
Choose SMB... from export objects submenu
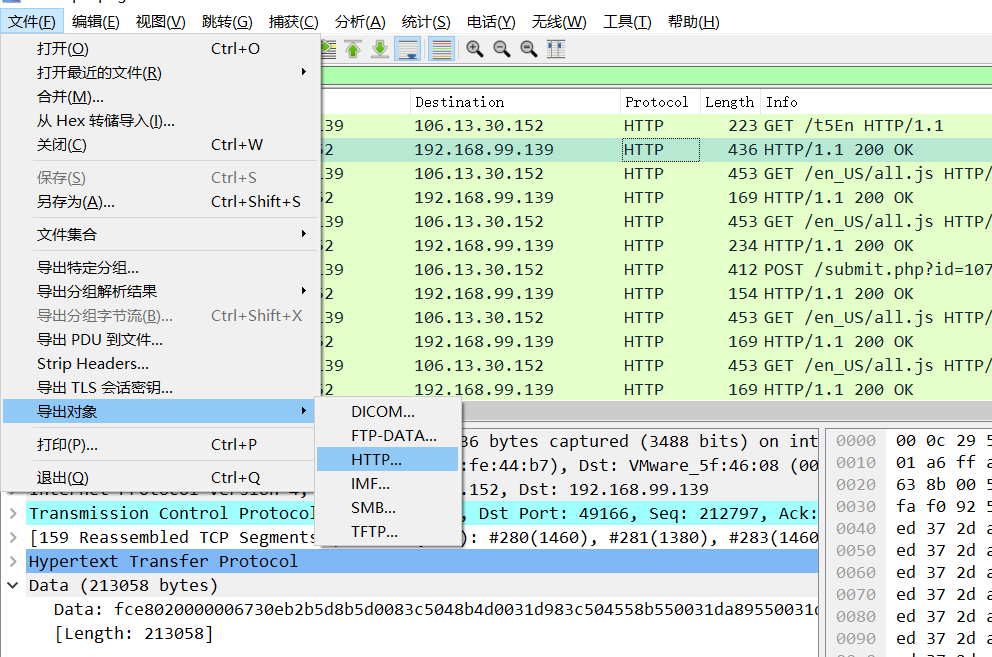373,507
